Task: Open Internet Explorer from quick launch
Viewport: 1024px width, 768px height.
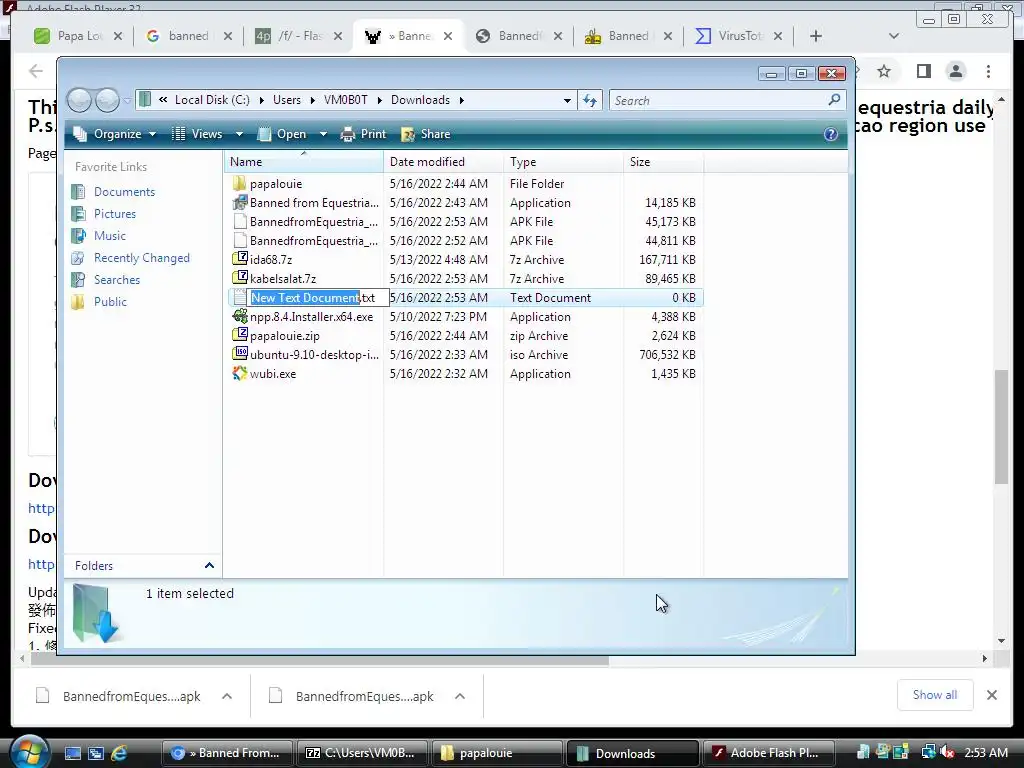Action: pos(120,753)
